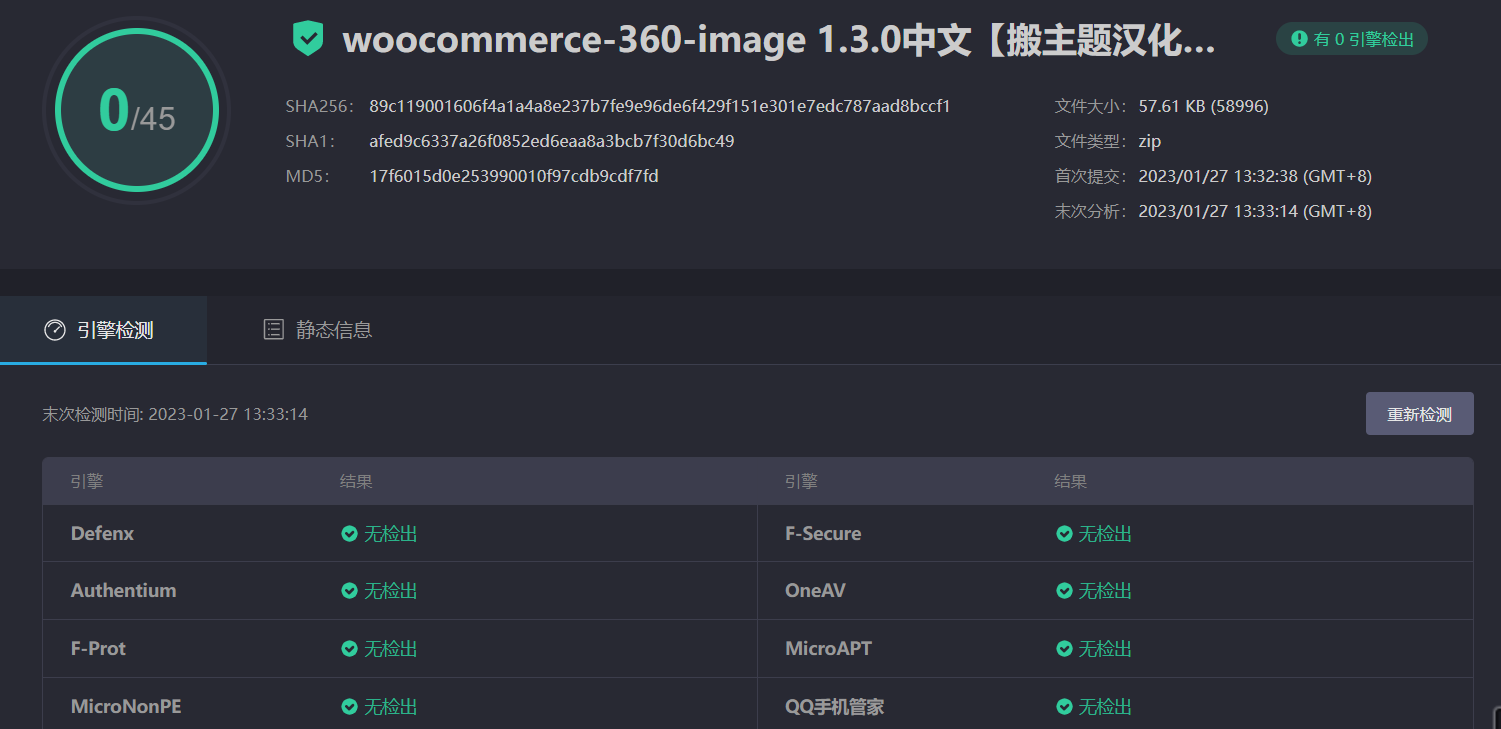Click the 文件大小 label
The image size is (1501, 729).
click(x=1091, y=106)
